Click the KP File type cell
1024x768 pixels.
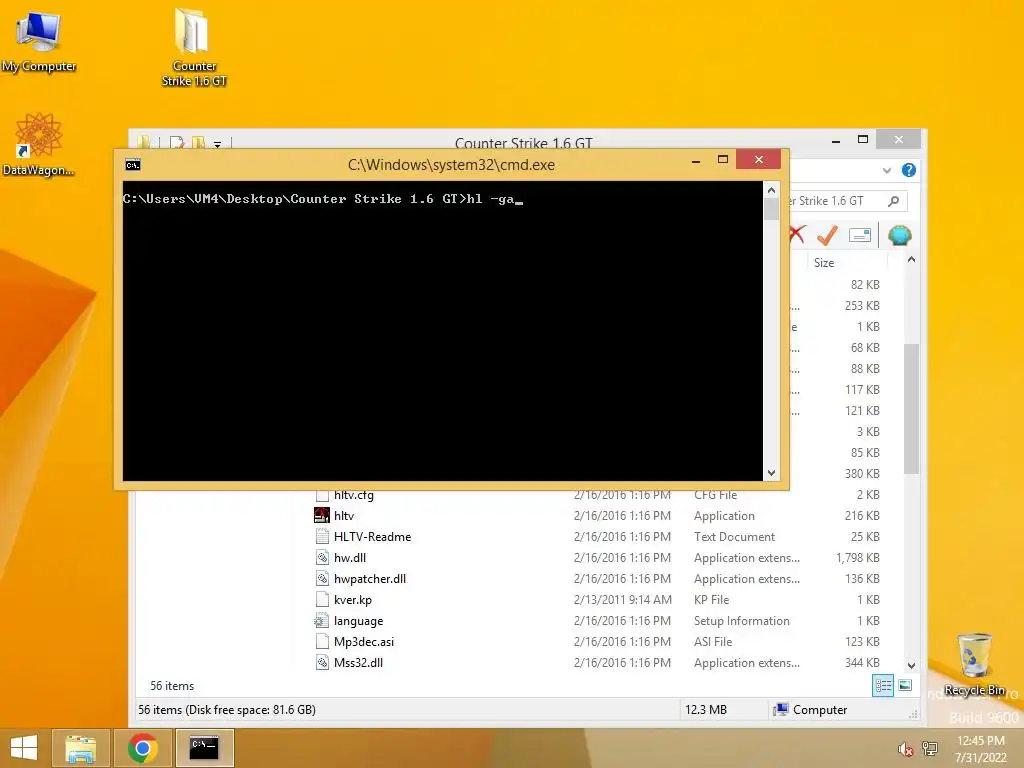click(711, 600)
